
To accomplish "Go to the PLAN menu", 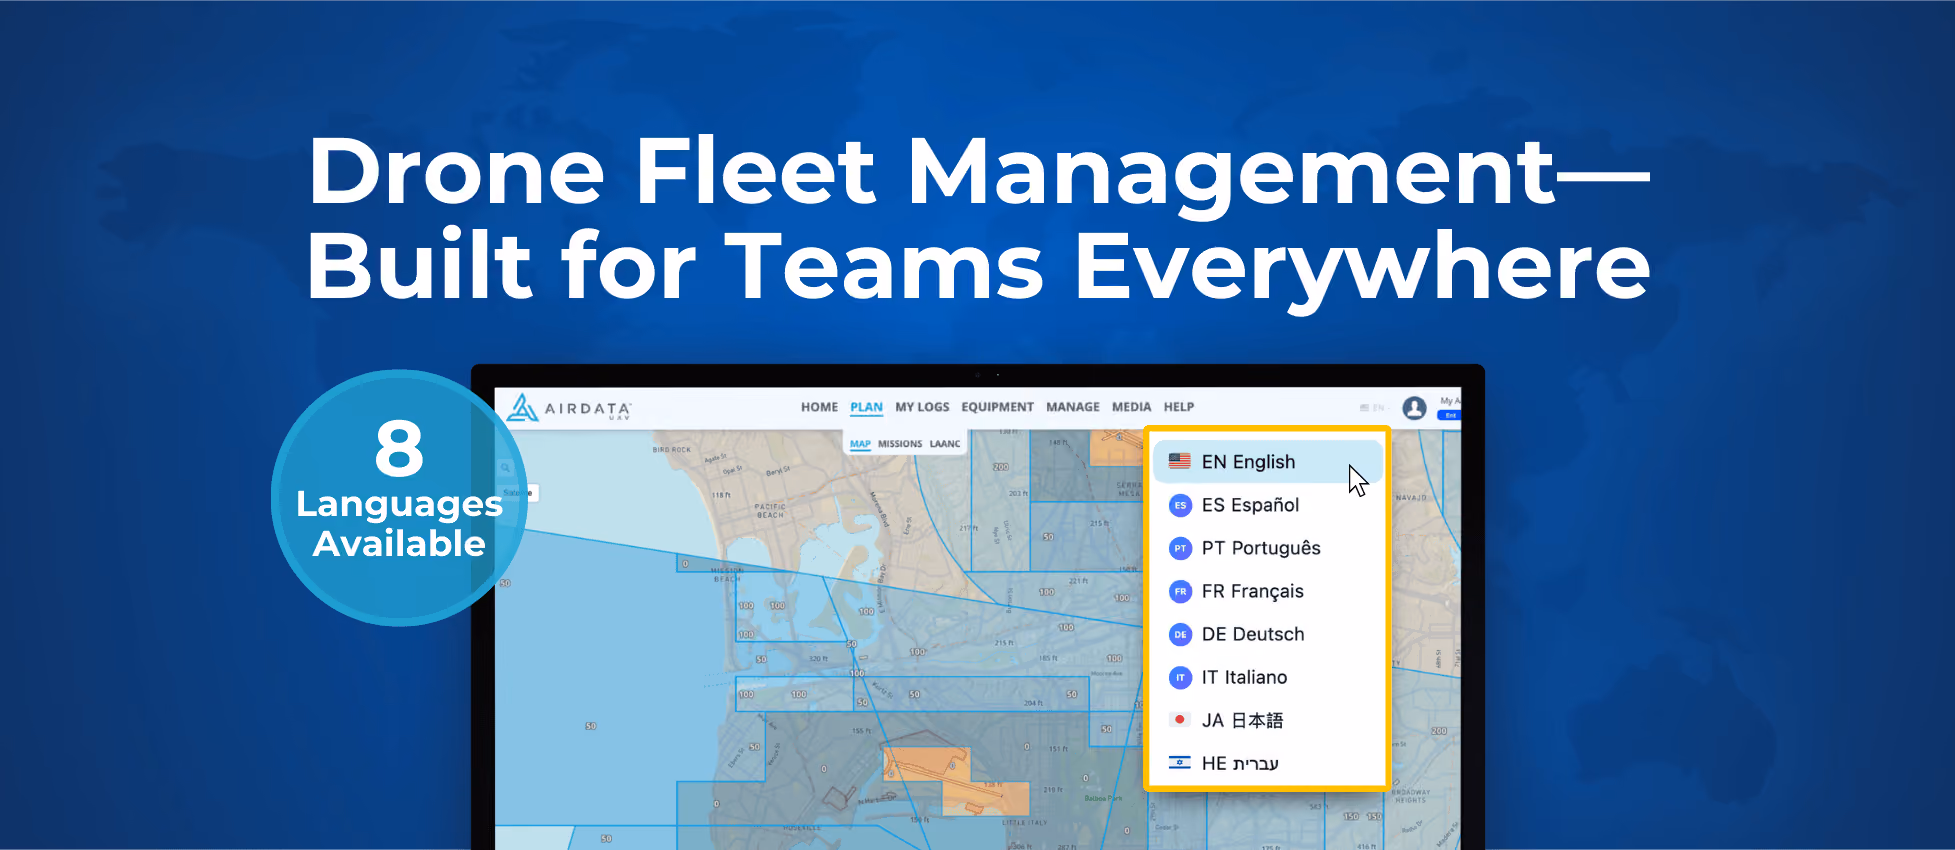I will click(x=866, y=407).
